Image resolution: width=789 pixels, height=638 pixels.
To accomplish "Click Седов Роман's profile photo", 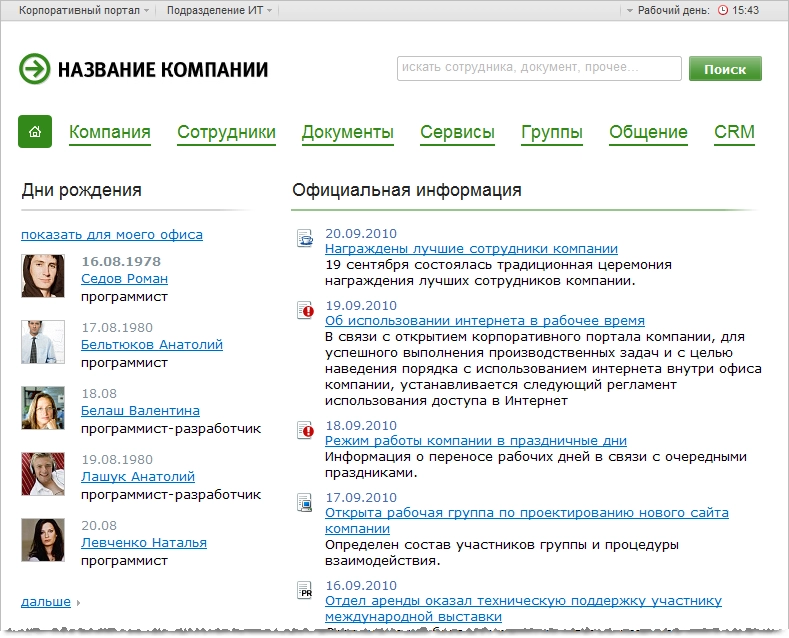I will point(43,276).
